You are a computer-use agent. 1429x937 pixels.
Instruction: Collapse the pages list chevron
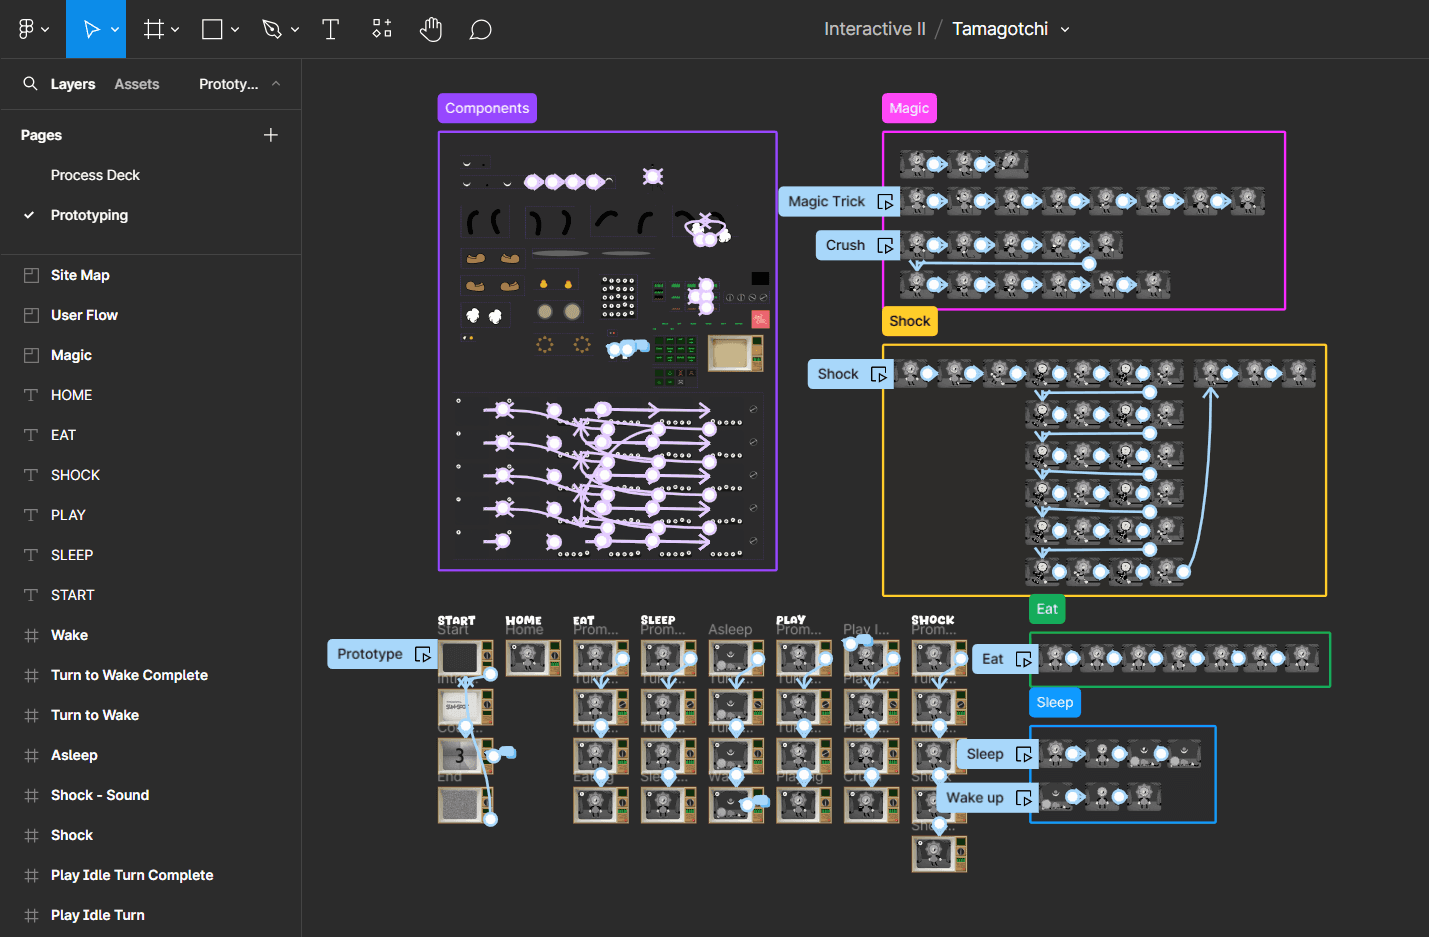coord(276,84)
